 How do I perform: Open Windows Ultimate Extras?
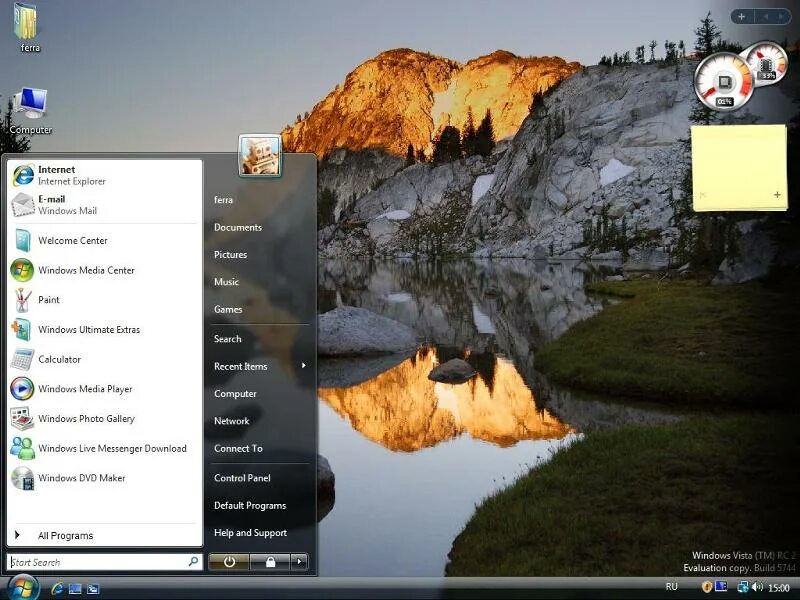click(x=105, y=330)
